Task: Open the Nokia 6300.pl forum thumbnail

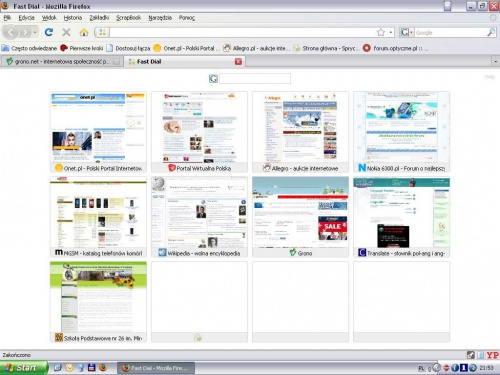Action: (x=401, y=132)
